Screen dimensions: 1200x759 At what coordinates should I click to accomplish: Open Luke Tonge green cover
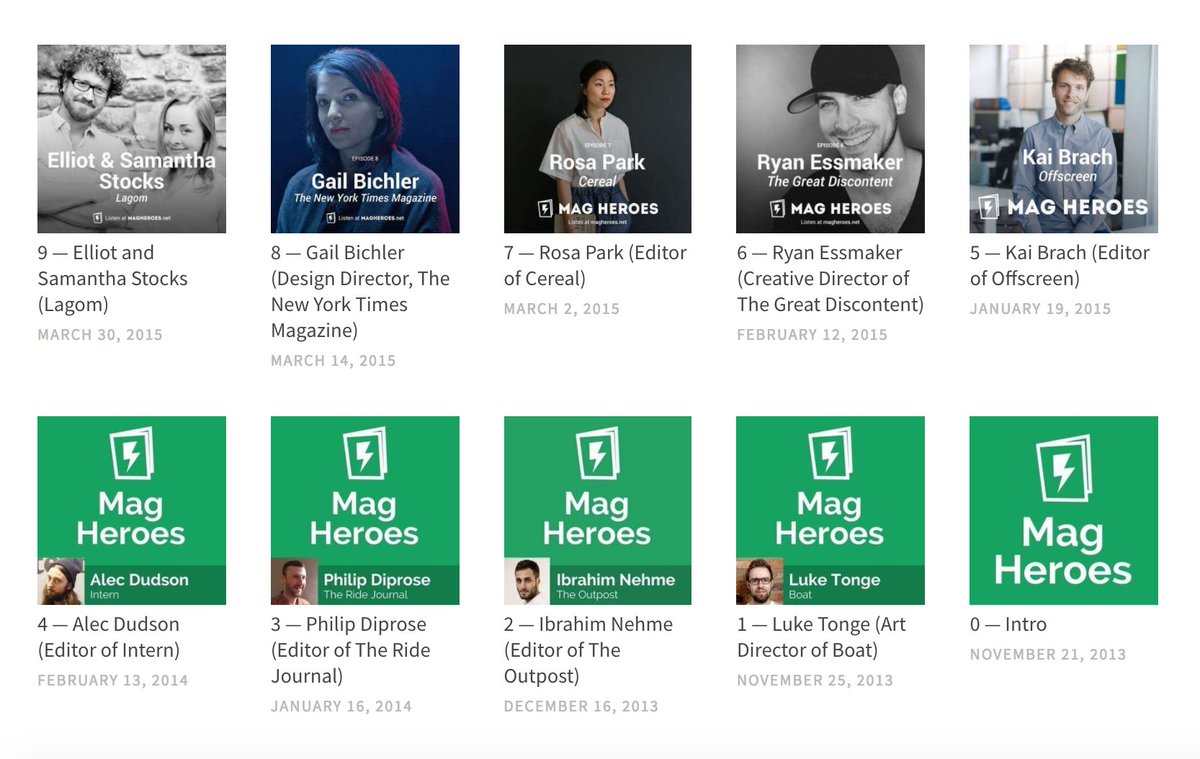coord(830,511)
